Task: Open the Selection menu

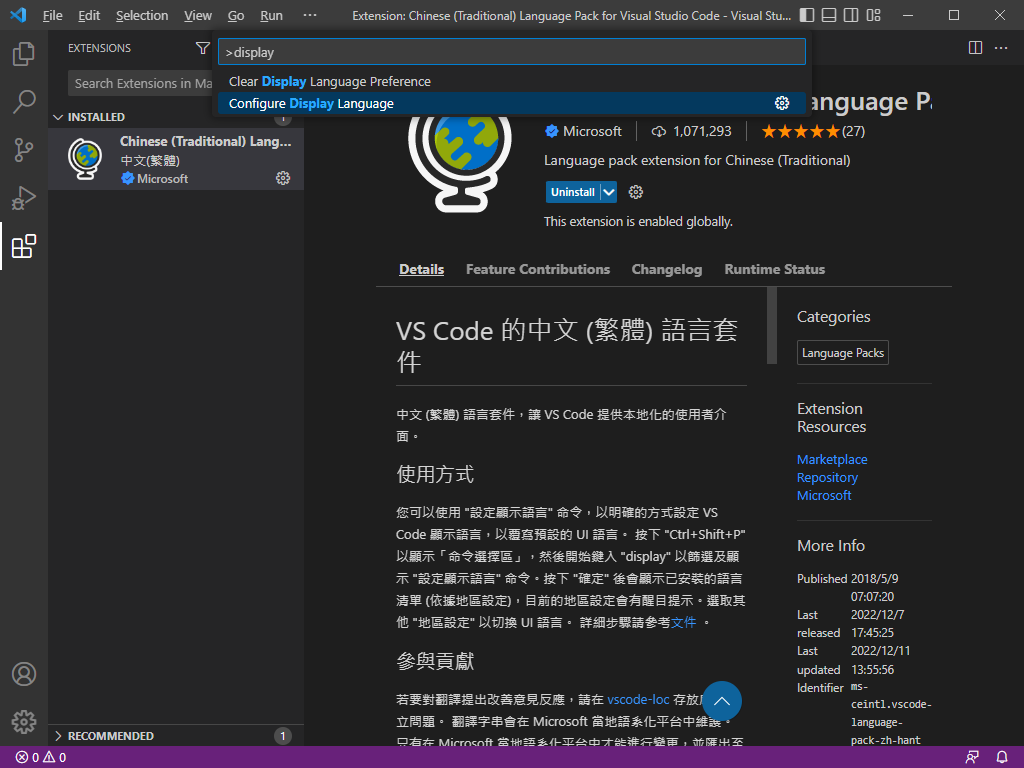Action: [142, 16]
